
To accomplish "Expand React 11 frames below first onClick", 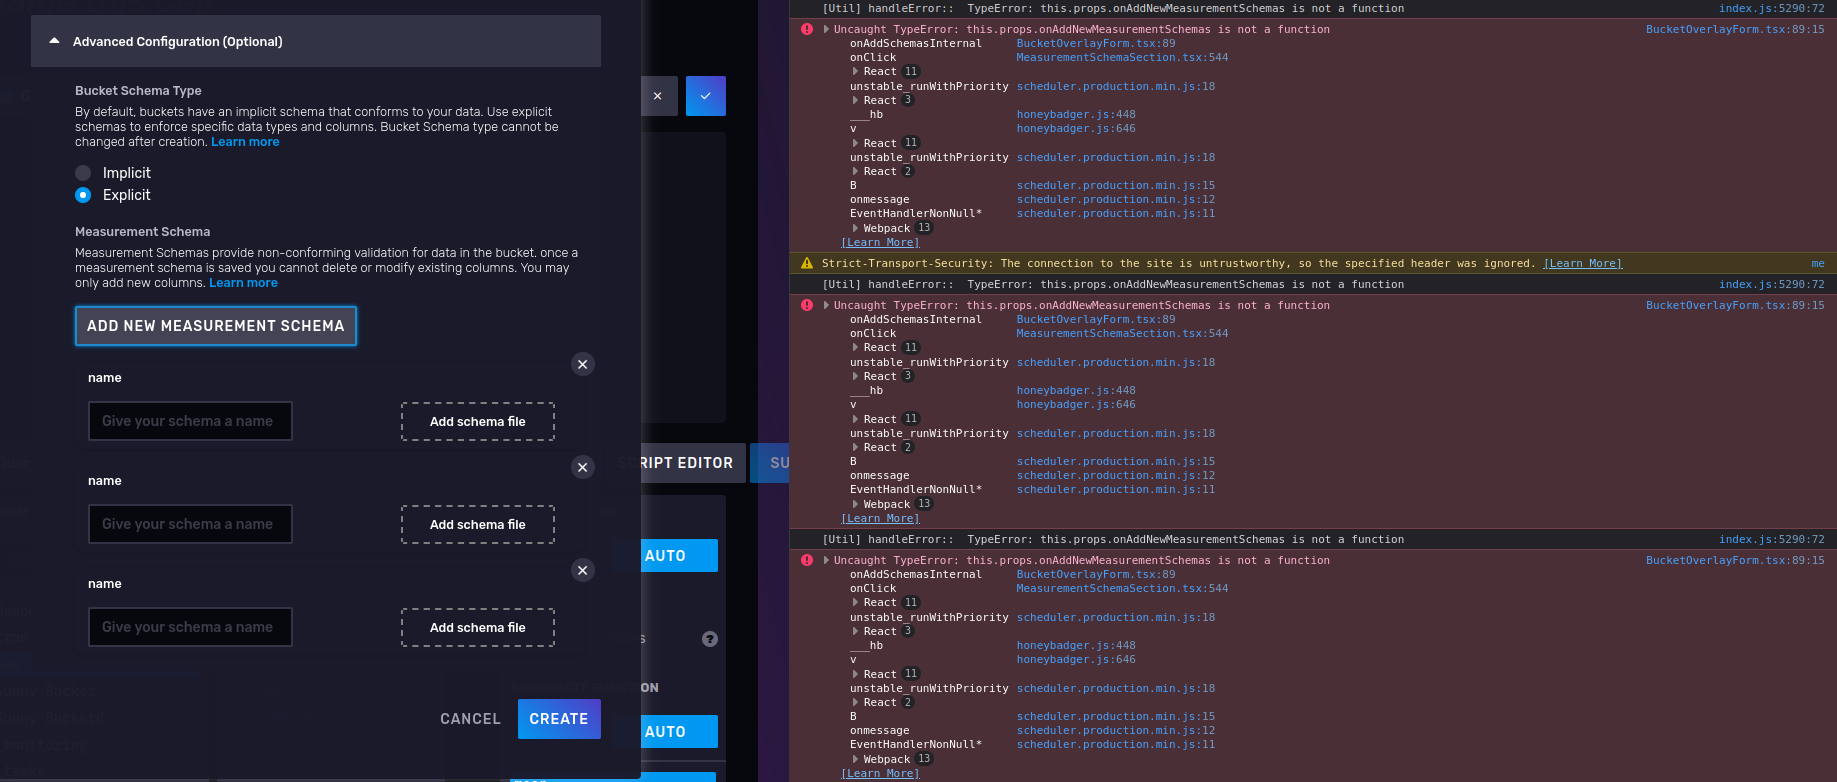I will click(855, 72).
